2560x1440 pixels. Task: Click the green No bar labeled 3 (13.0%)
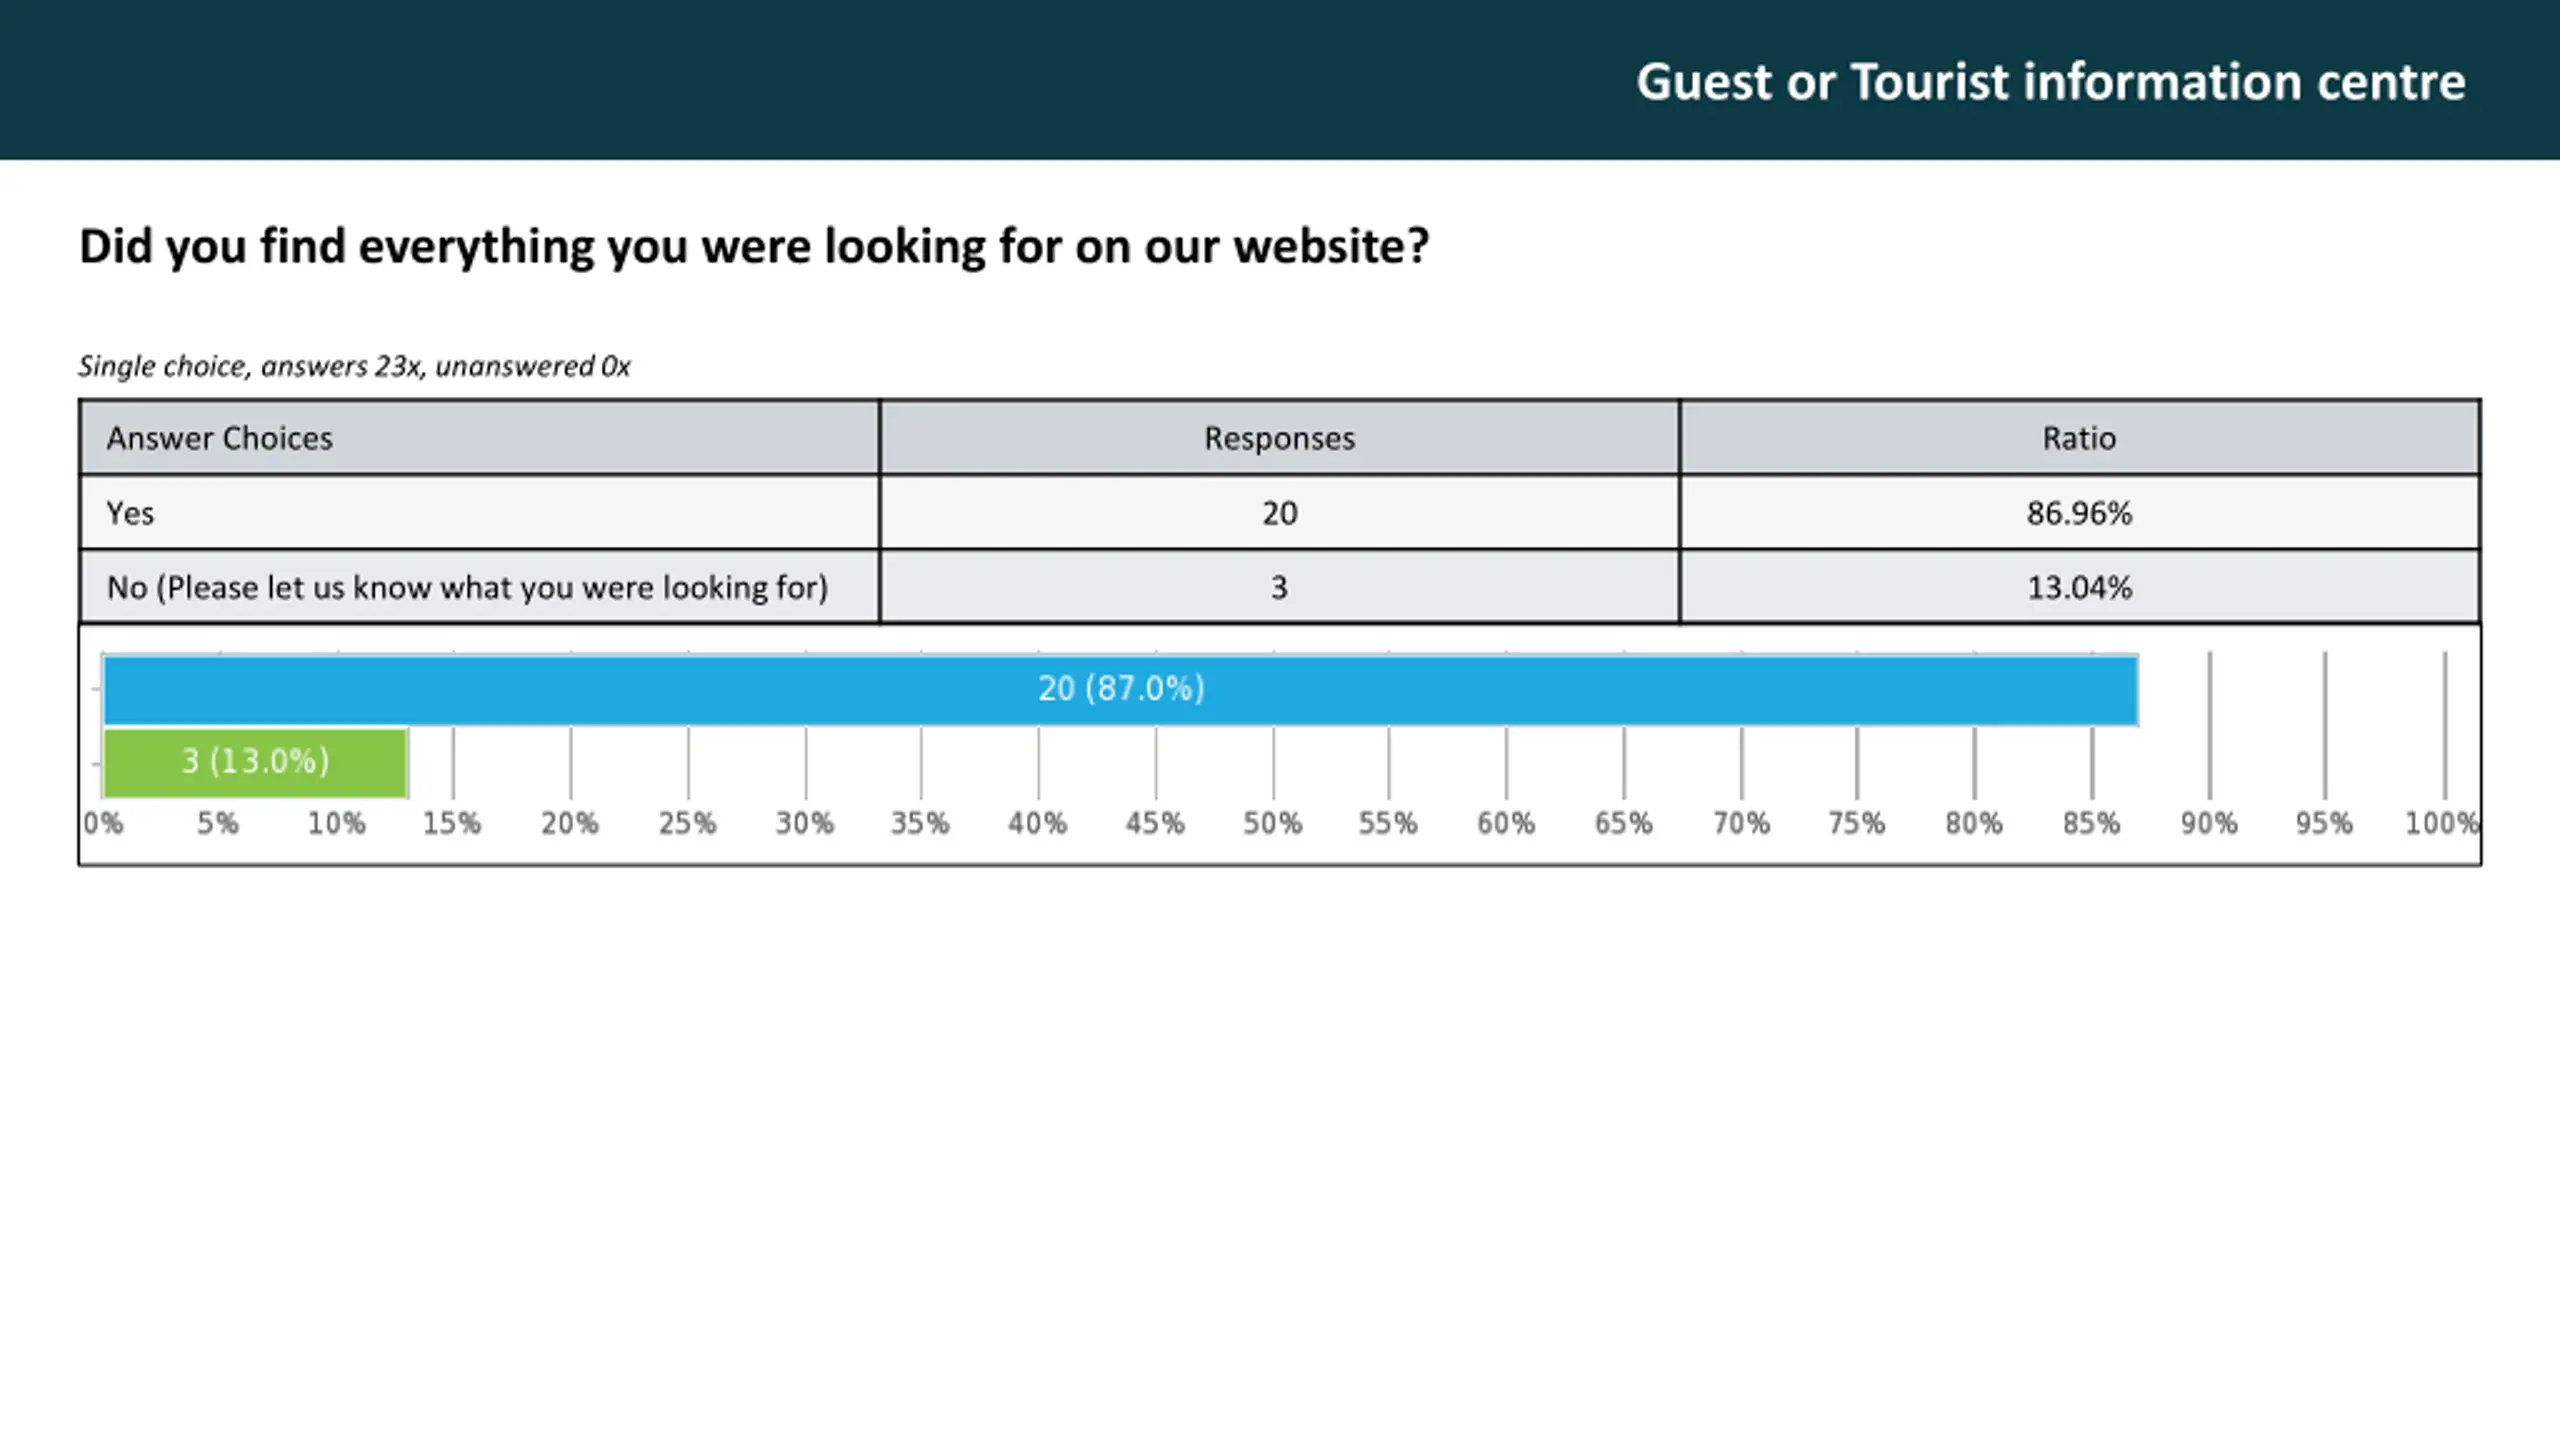click(256, 762)
